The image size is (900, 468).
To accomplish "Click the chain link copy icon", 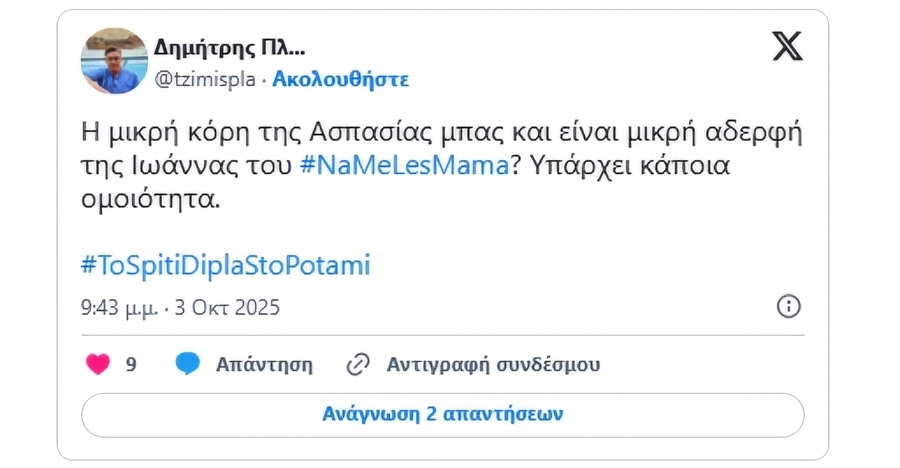I will point(358,365).
